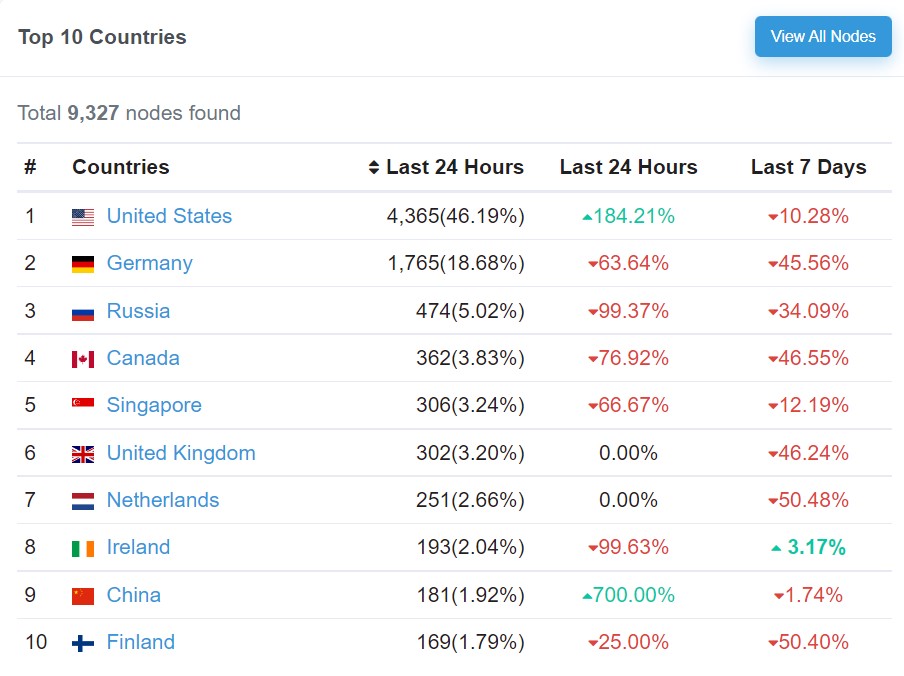Click the Russia flag icon
This screenshot has width=904, height=676.
tap(85, 311)
